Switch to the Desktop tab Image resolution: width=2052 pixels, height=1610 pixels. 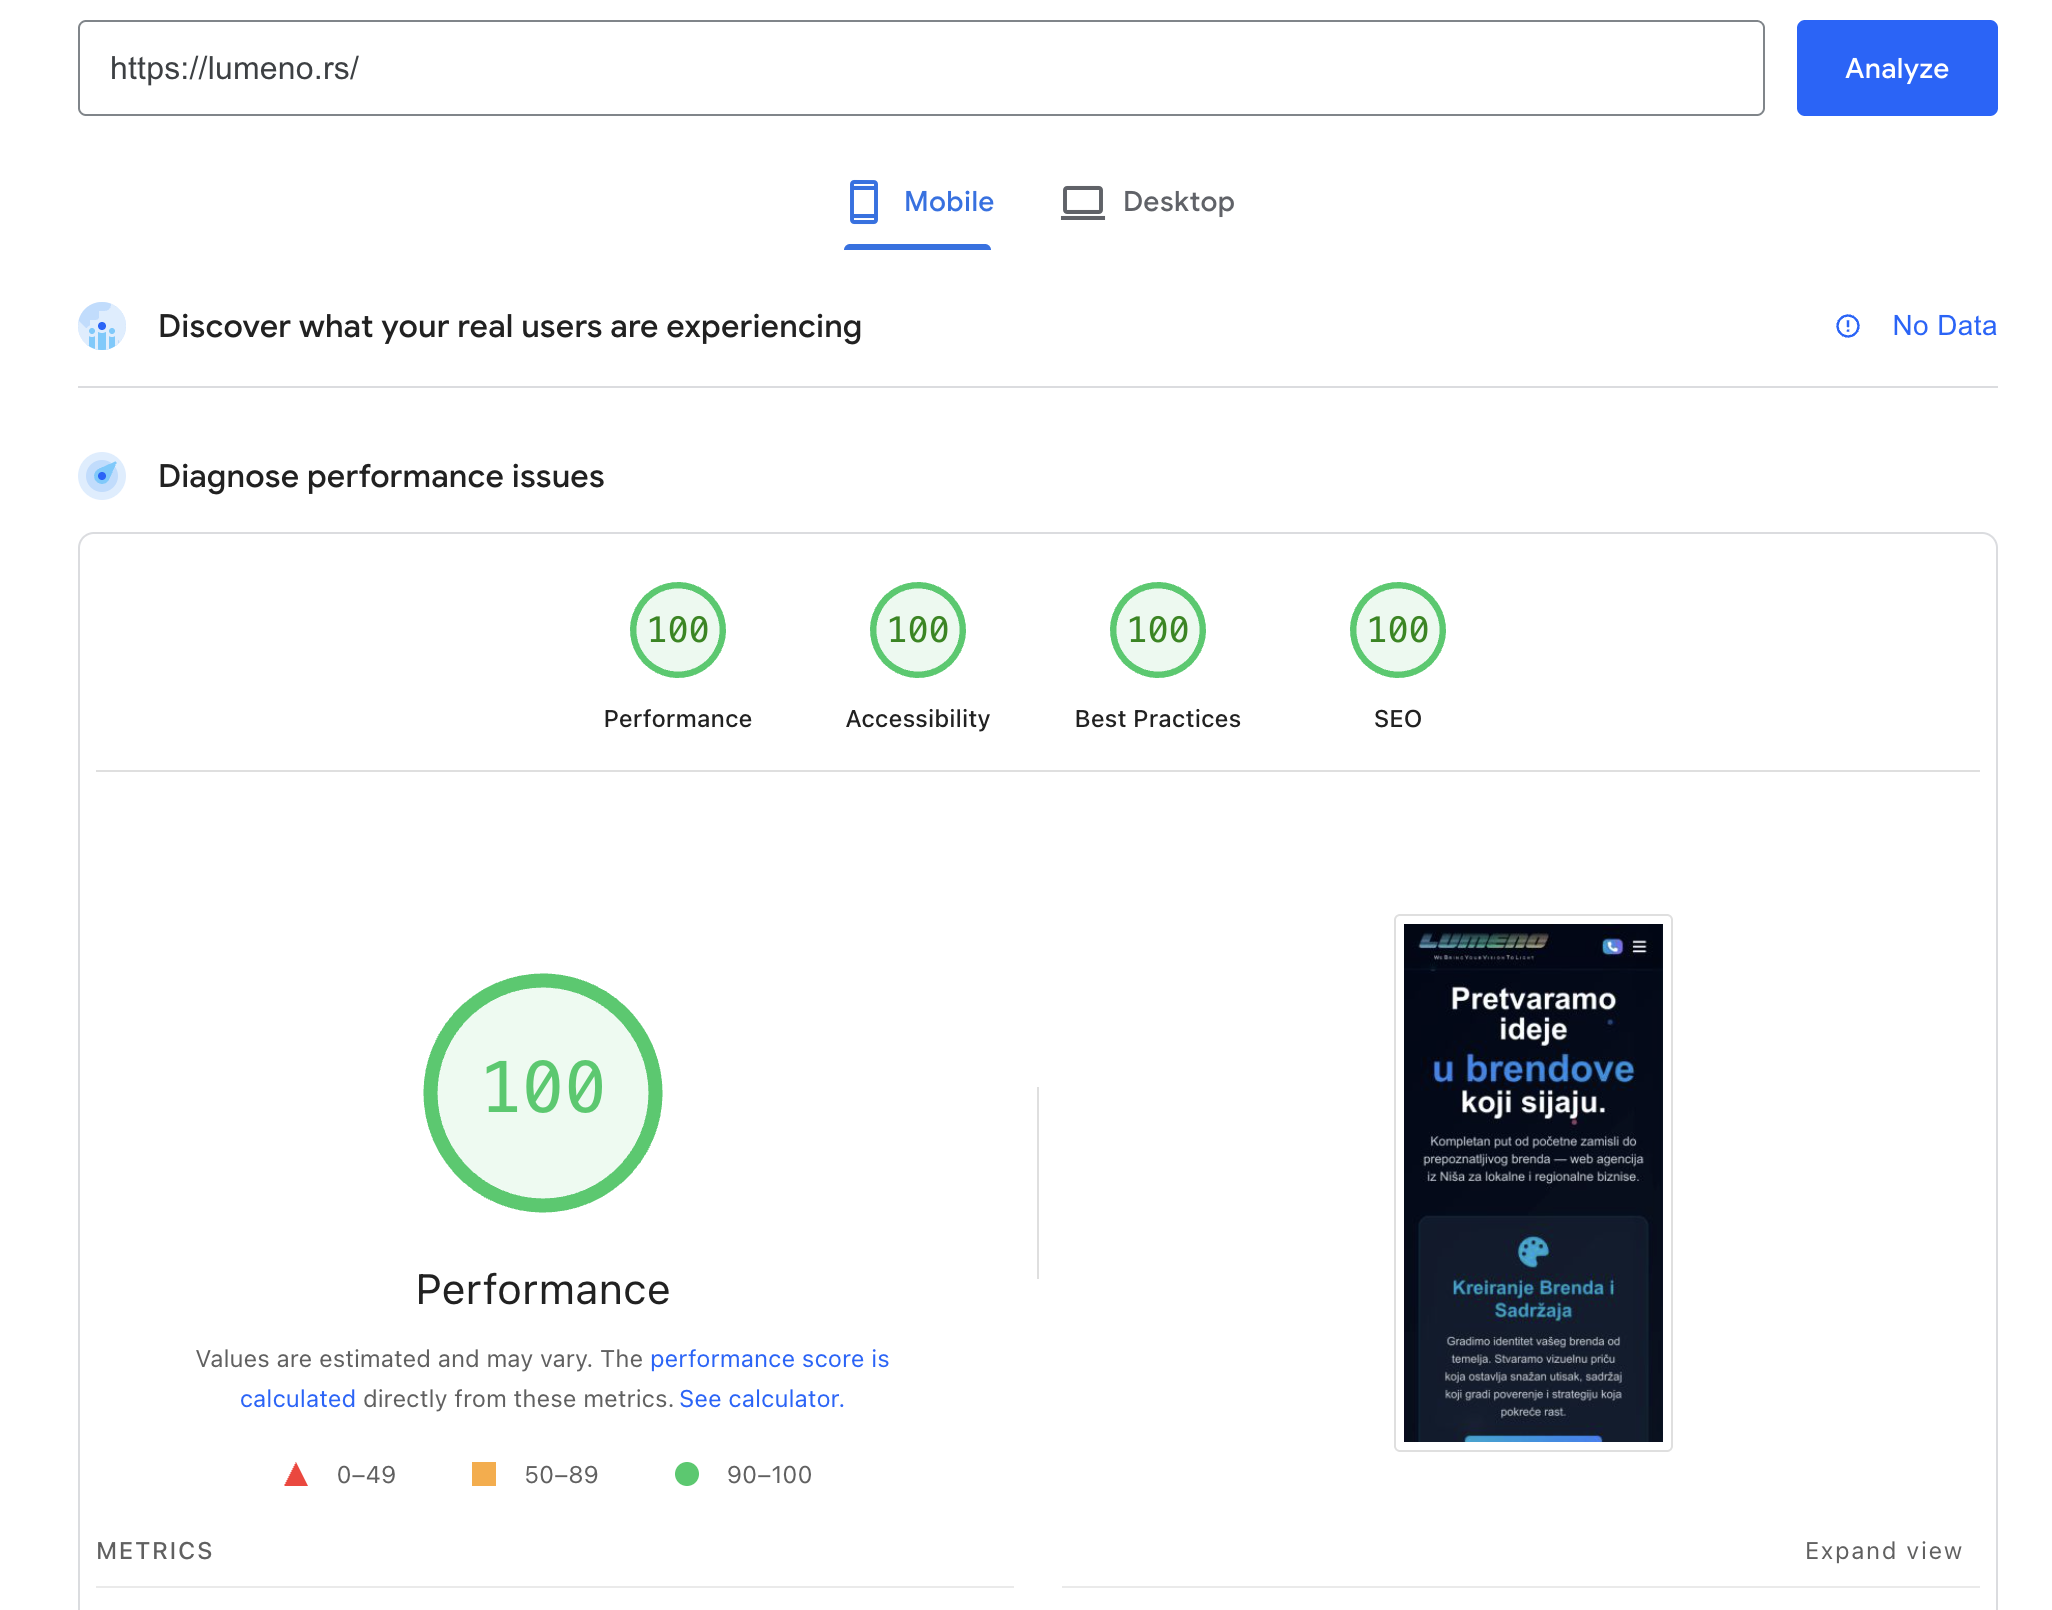tap(1150, 201)
